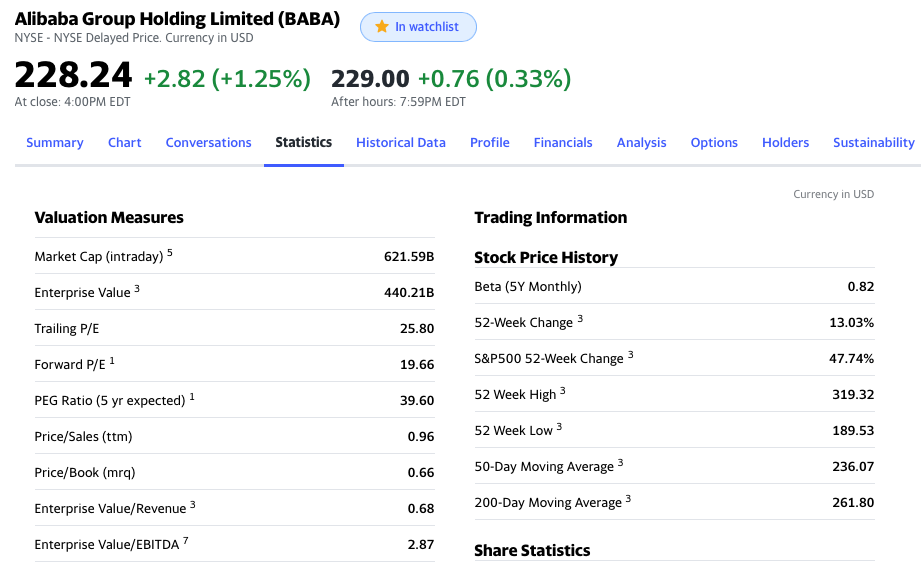Click the Trading Information heading
Image resolution: width=921 pixels, height=566 pixels.
(x=551, y=217)
